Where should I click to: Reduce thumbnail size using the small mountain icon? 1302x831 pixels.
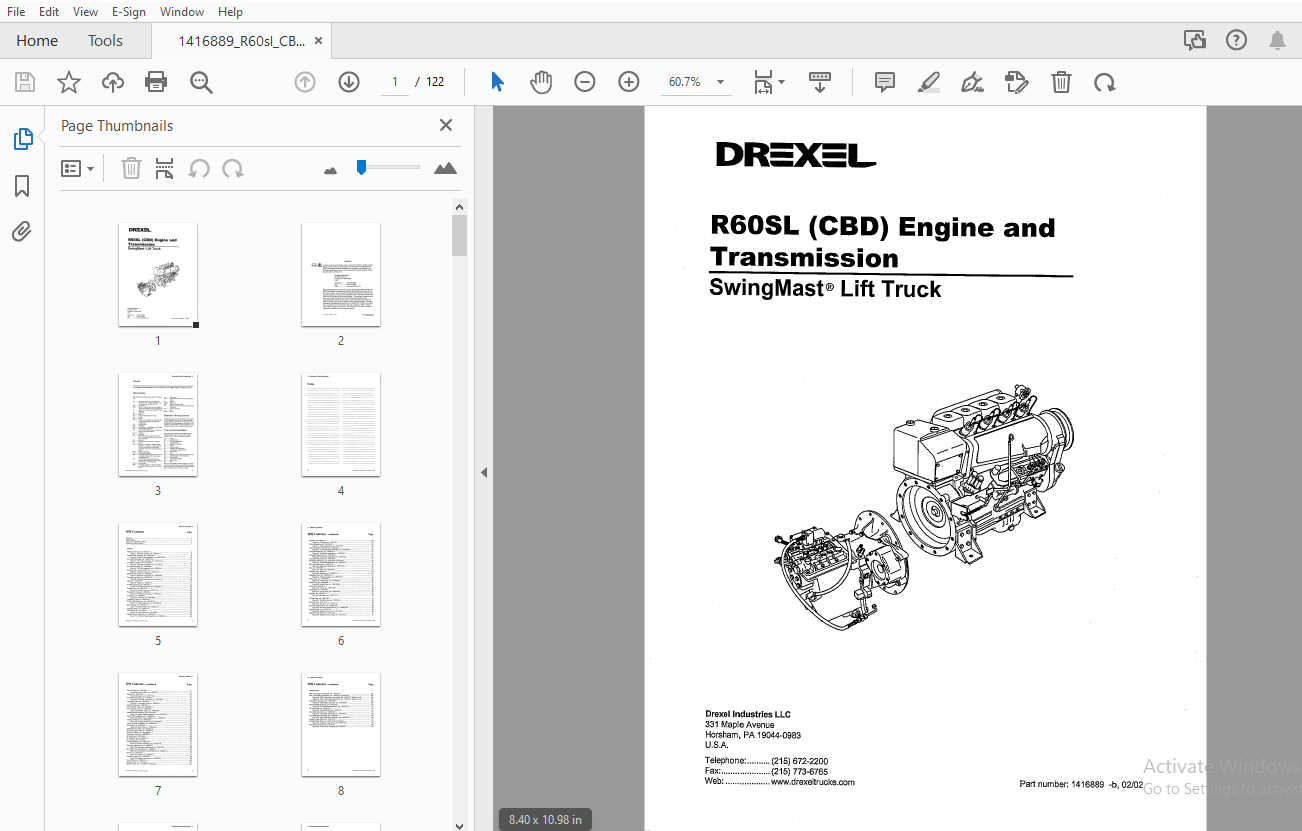(331, 170)
